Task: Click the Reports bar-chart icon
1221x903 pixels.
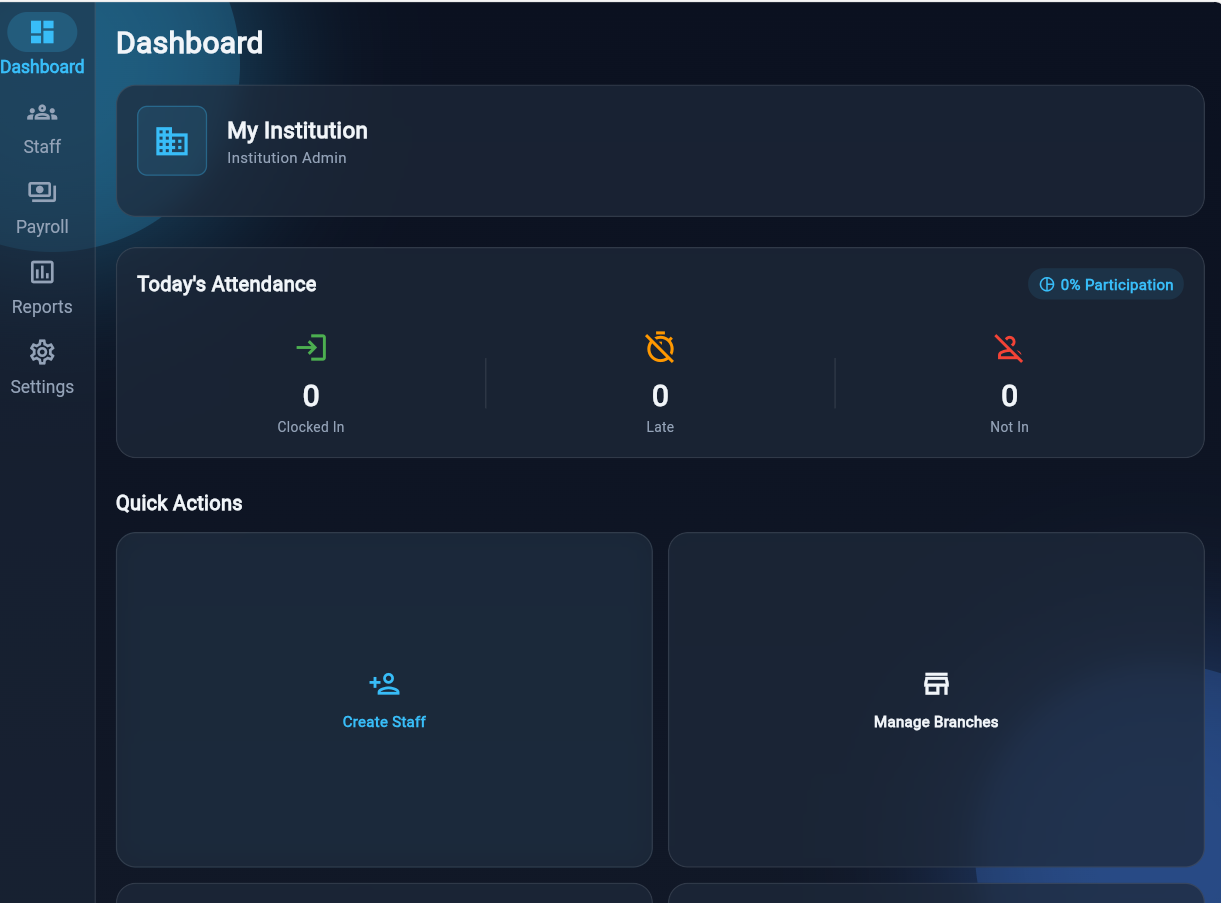Action: 41,272
